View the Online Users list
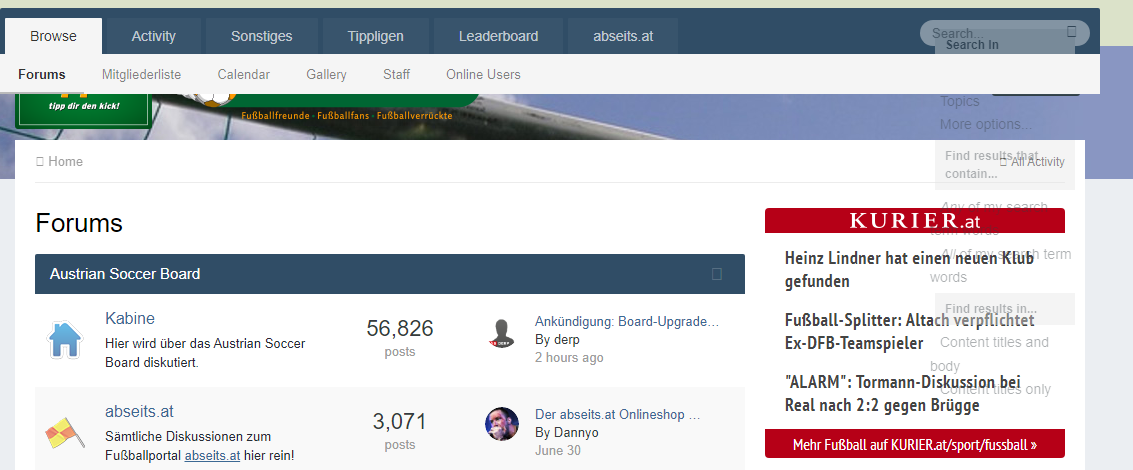The height and width of the screenshot is (470, 1133). tap(483, 74)
